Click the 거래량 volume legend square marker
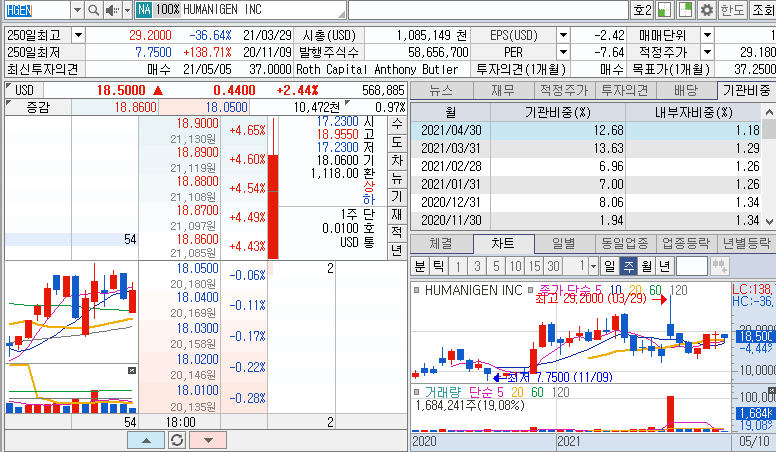 (417, 392)
